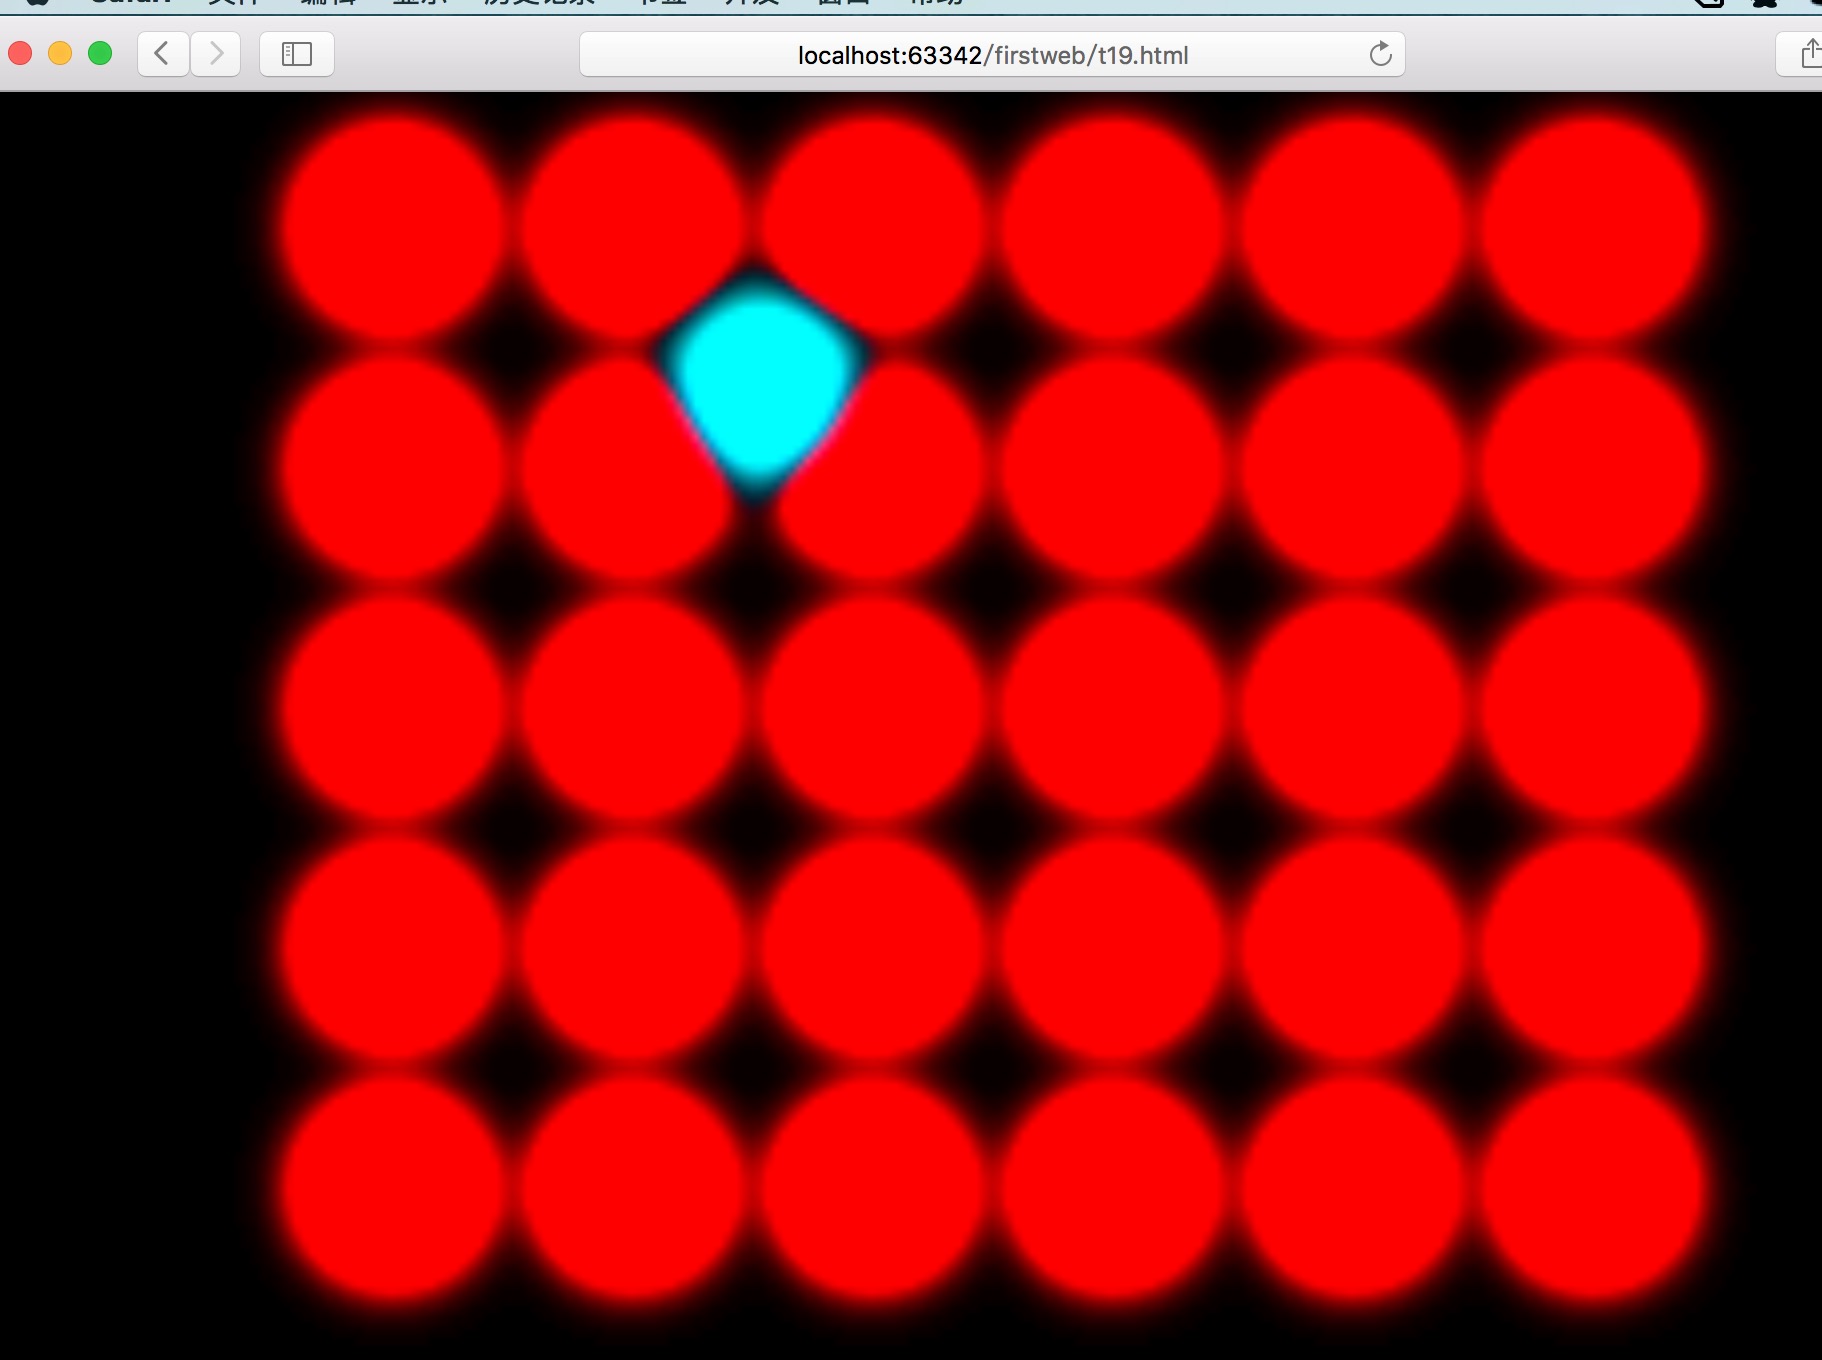Click first circle in the second row
1822x1360 pixels.
click(393, 470)
